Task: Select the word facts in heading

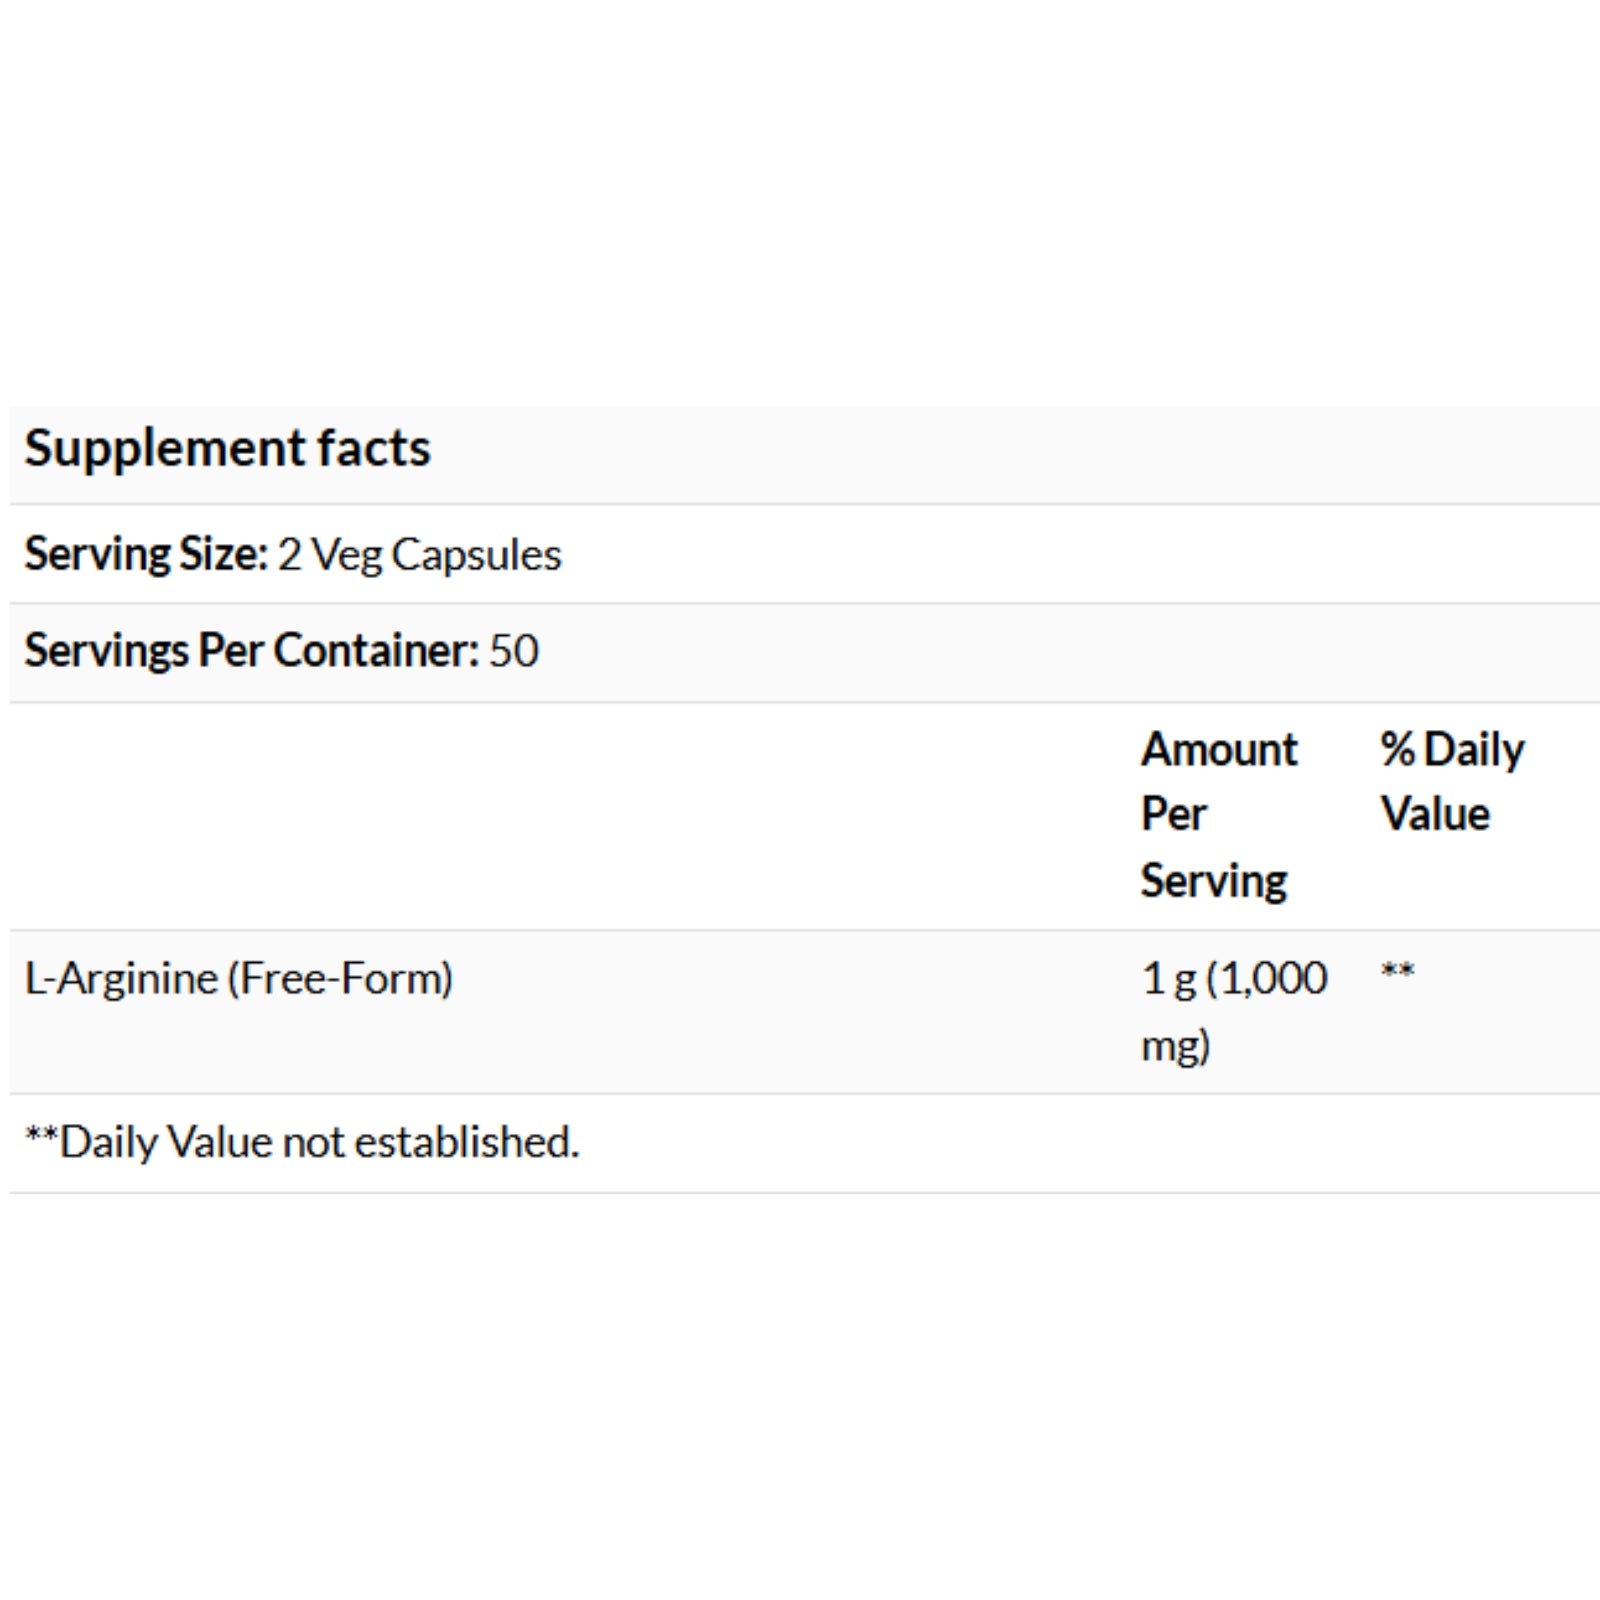Action: point(374,448)
